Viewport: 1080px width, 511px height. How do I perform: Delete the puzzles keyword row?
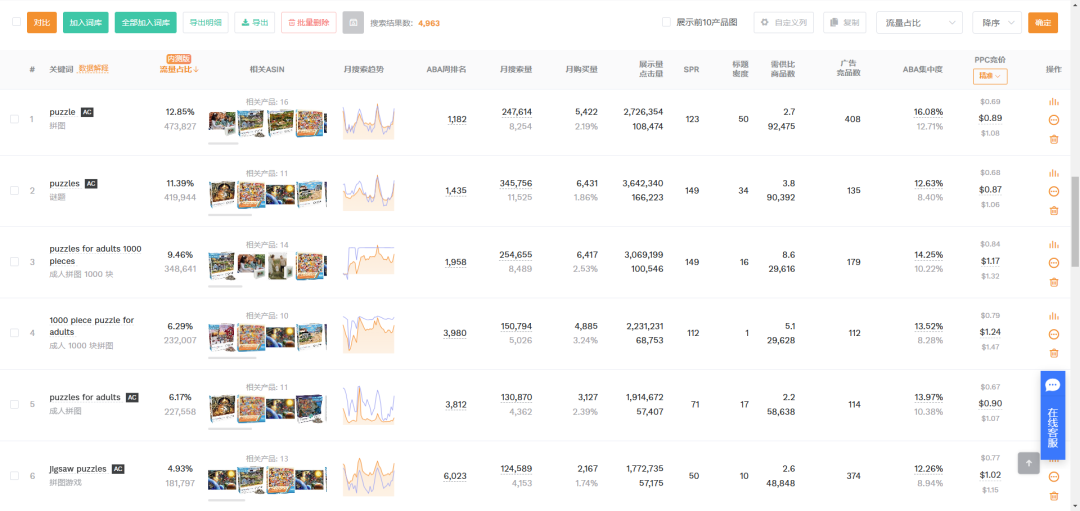click(x=1053, y=211)
